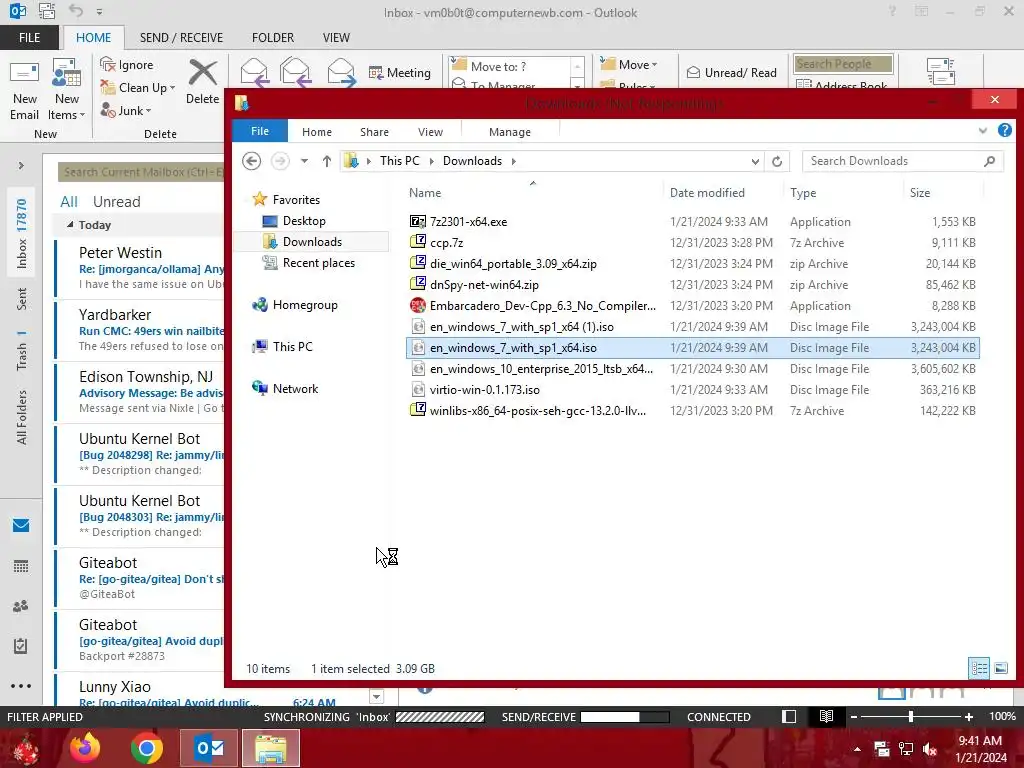Open Outlook FILE tab
Screen dimensions: 1024x768
click(x=29, y=38)
